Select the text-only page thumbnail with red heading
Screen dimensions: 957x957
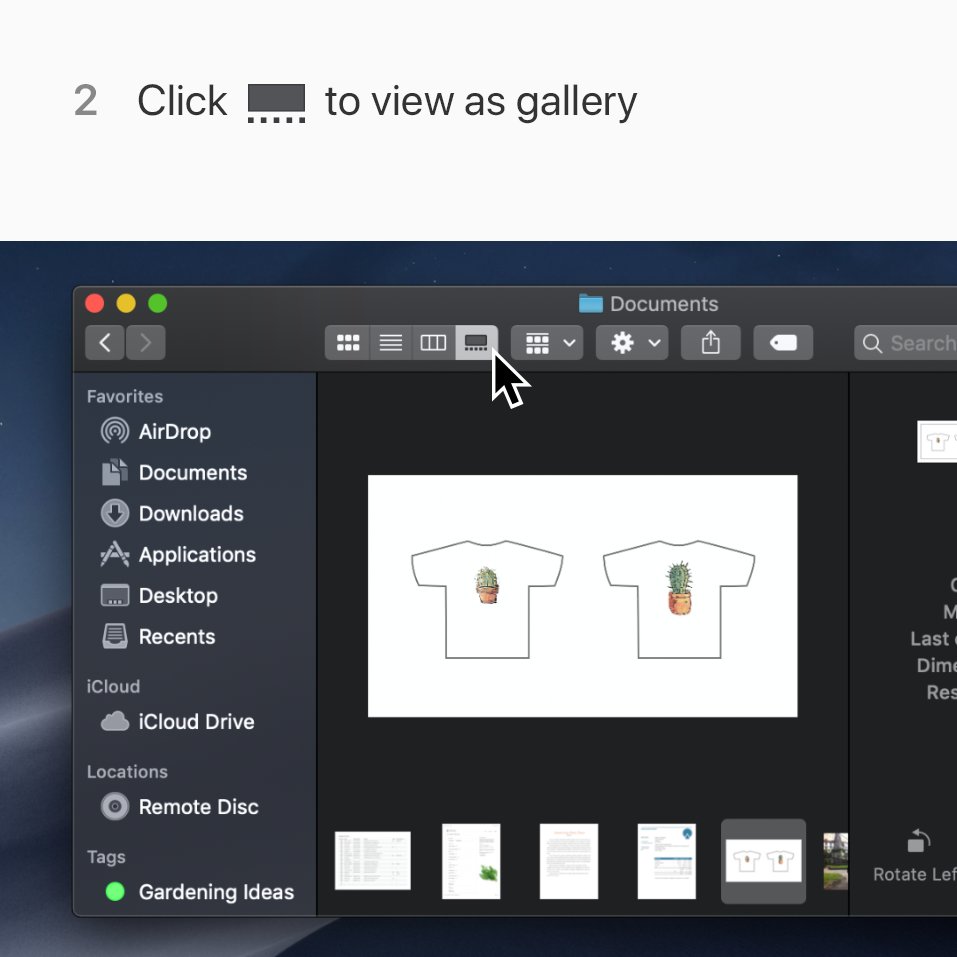coord(569,861)
